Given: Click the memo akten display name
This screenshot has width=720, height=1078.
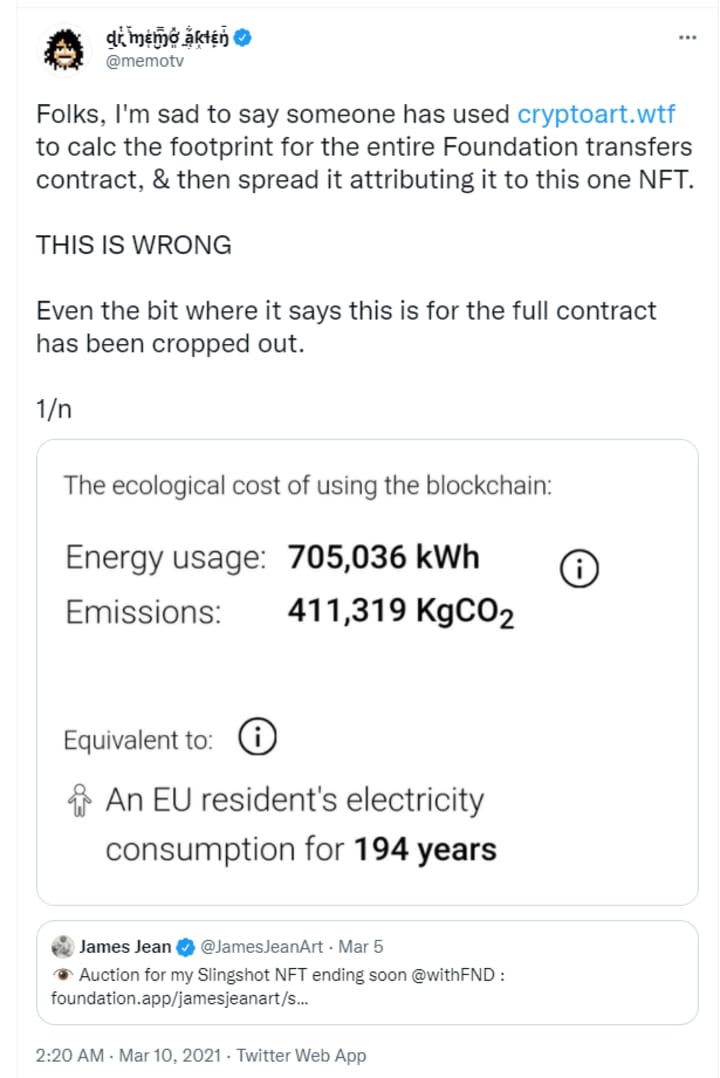Looking at the screenshot, I should click(167, 39).
